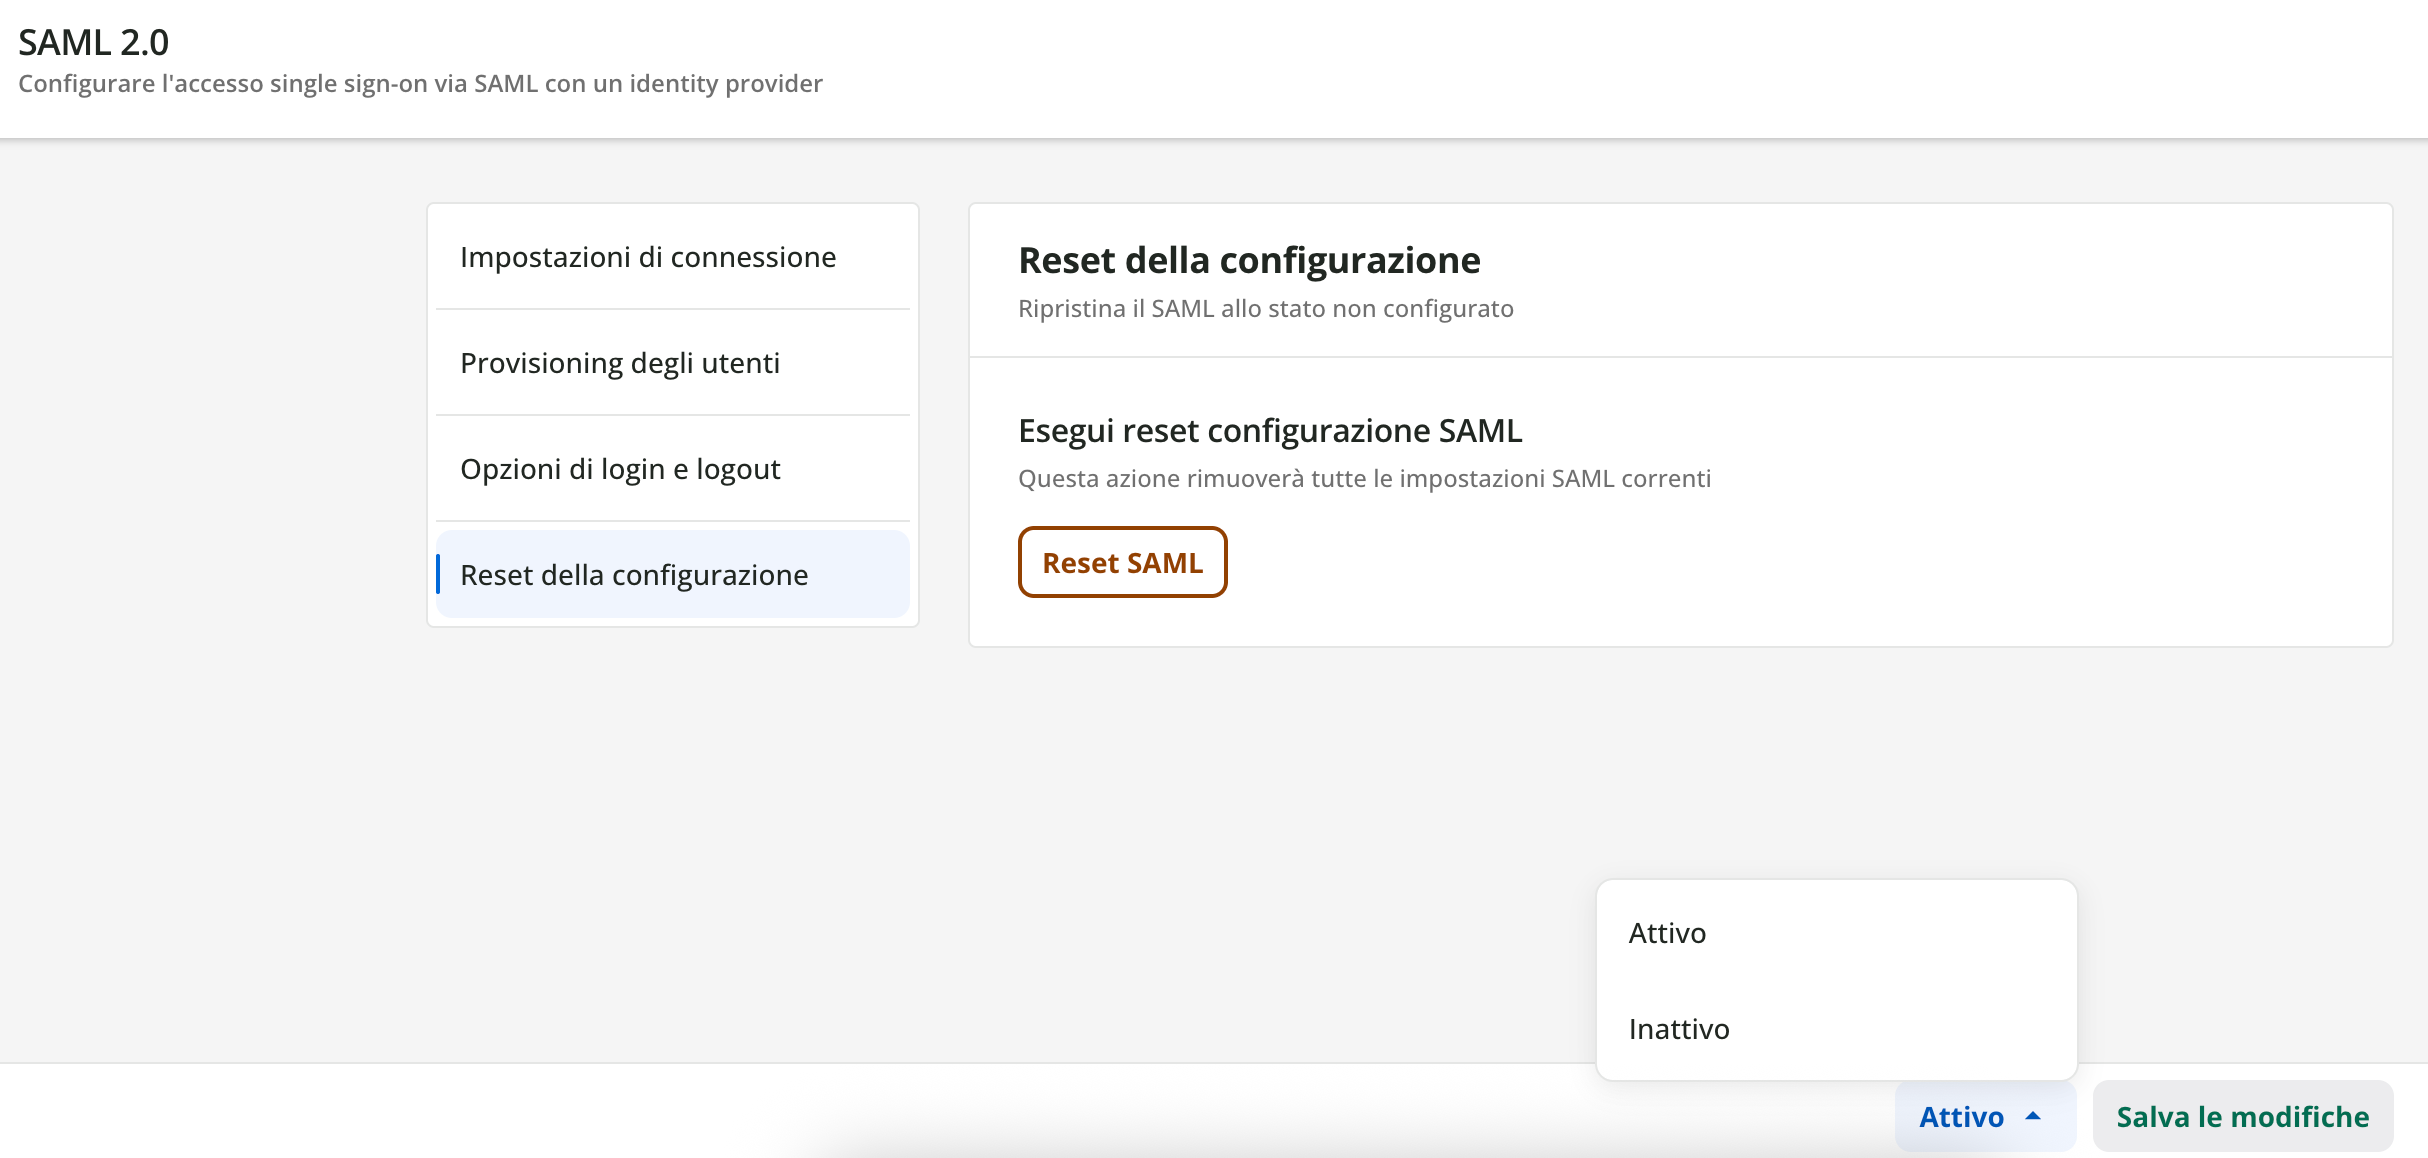This screenshot has width=2428, height=1158.
Task: Click the SAML 2.0 page title
Action: click(x=94, y=42)
